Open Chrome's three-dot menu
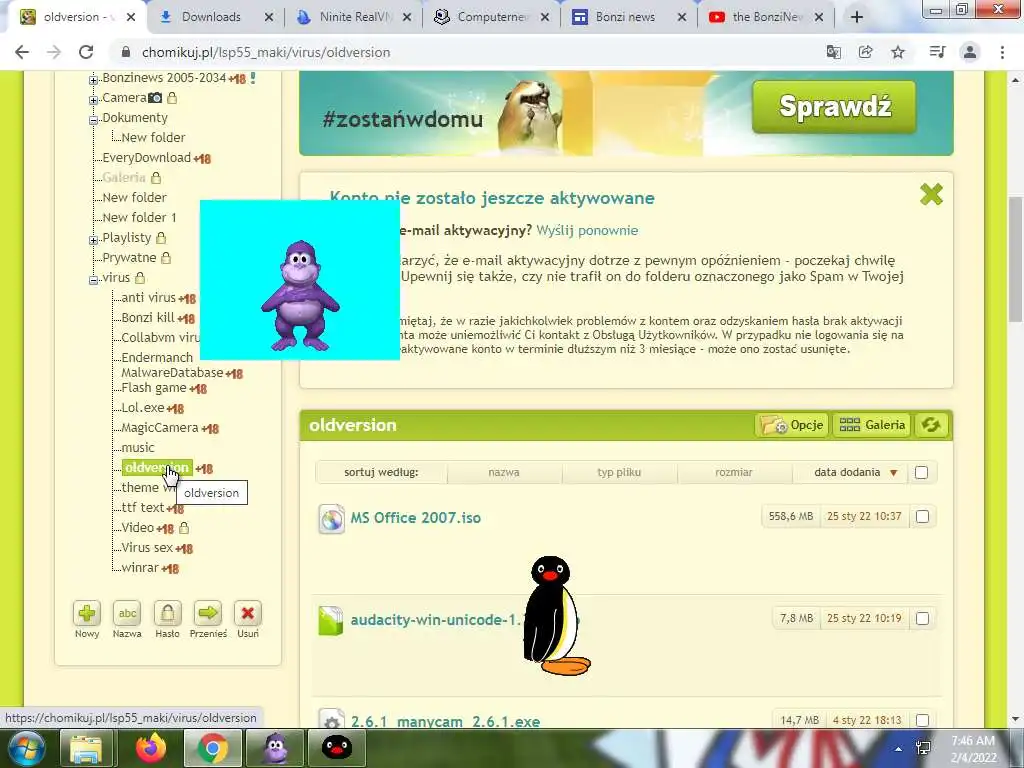1024x768 pixels. (x=1002, y=52)
